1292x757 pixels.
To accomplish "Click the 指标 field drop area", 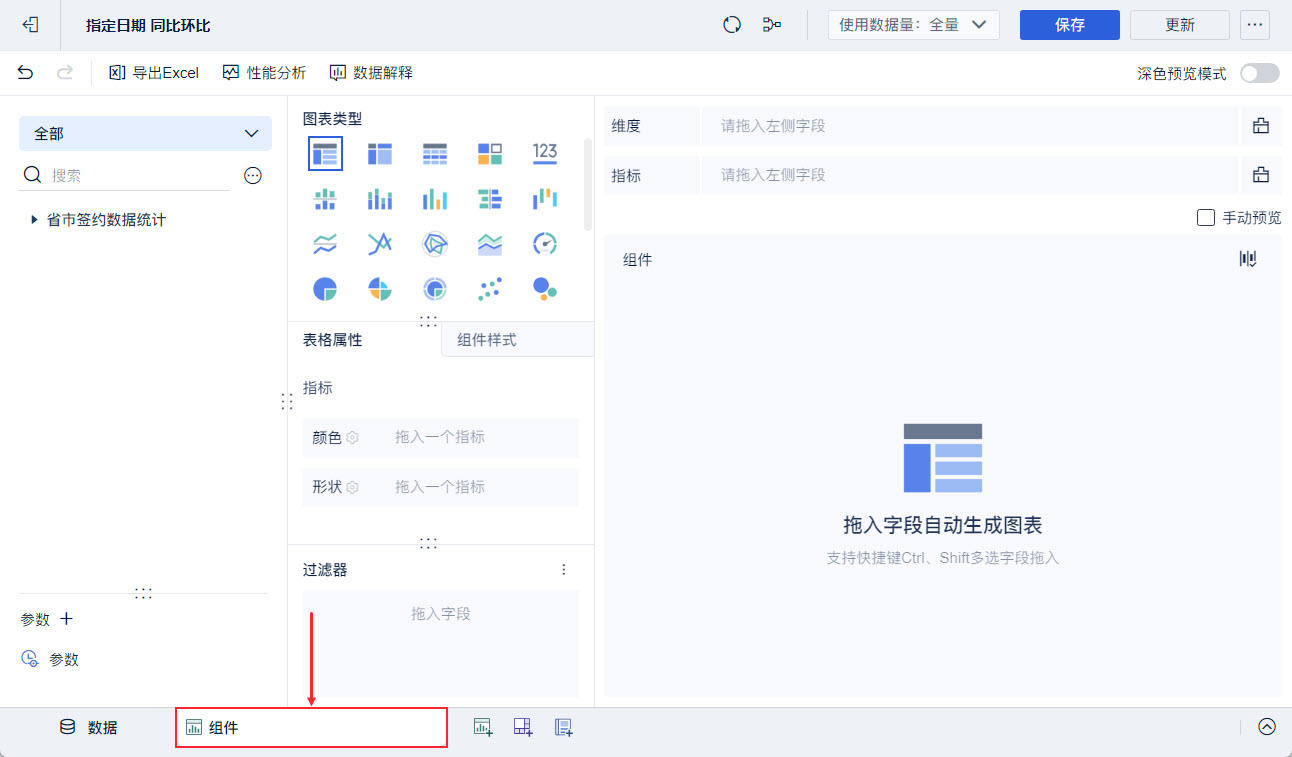I will (970, 175).
